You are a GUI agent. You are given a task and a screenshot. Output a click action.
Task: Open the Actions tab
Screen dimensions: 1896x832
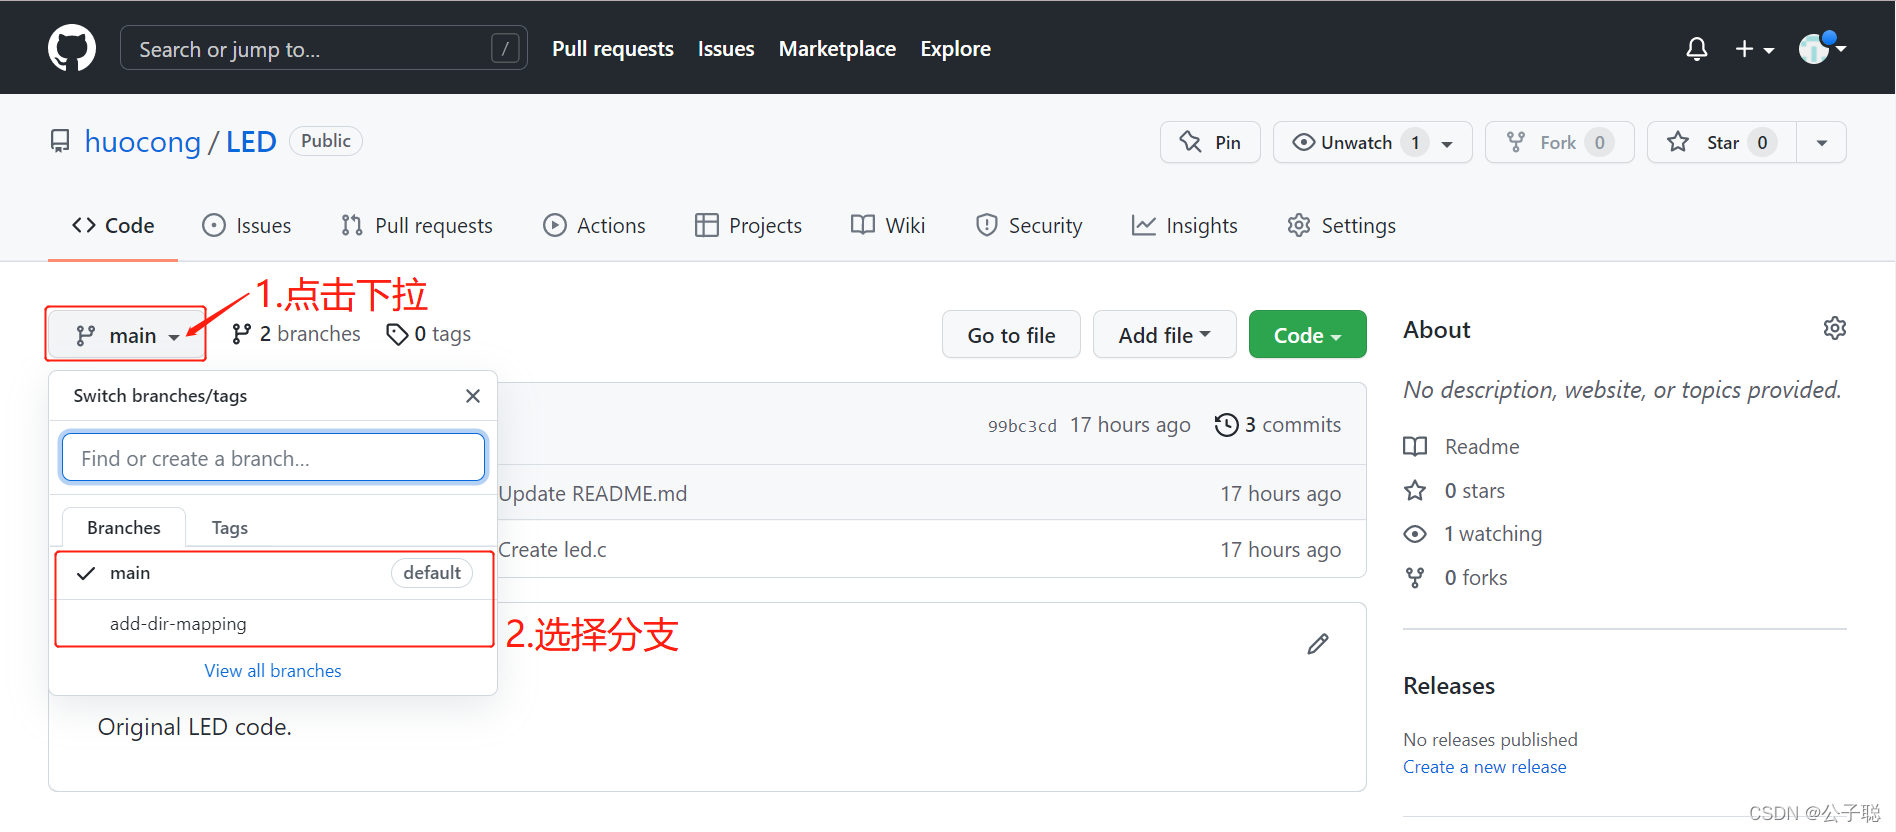(x=594, y=226)
